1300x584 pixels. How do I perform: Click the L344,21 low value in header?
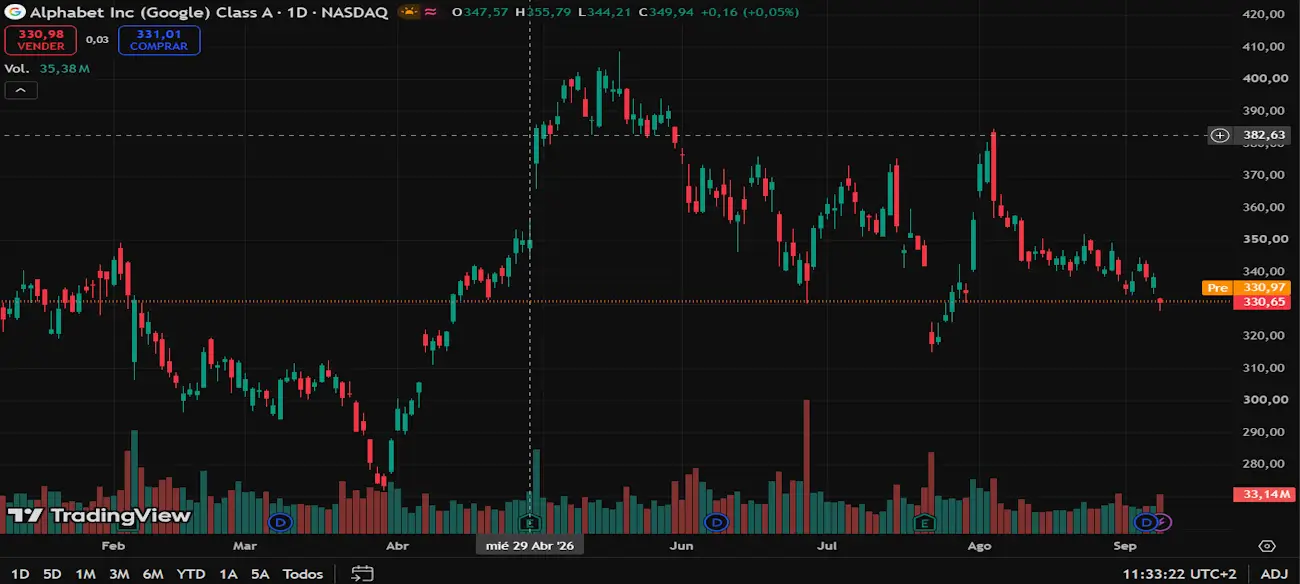[x=603, y=12]
